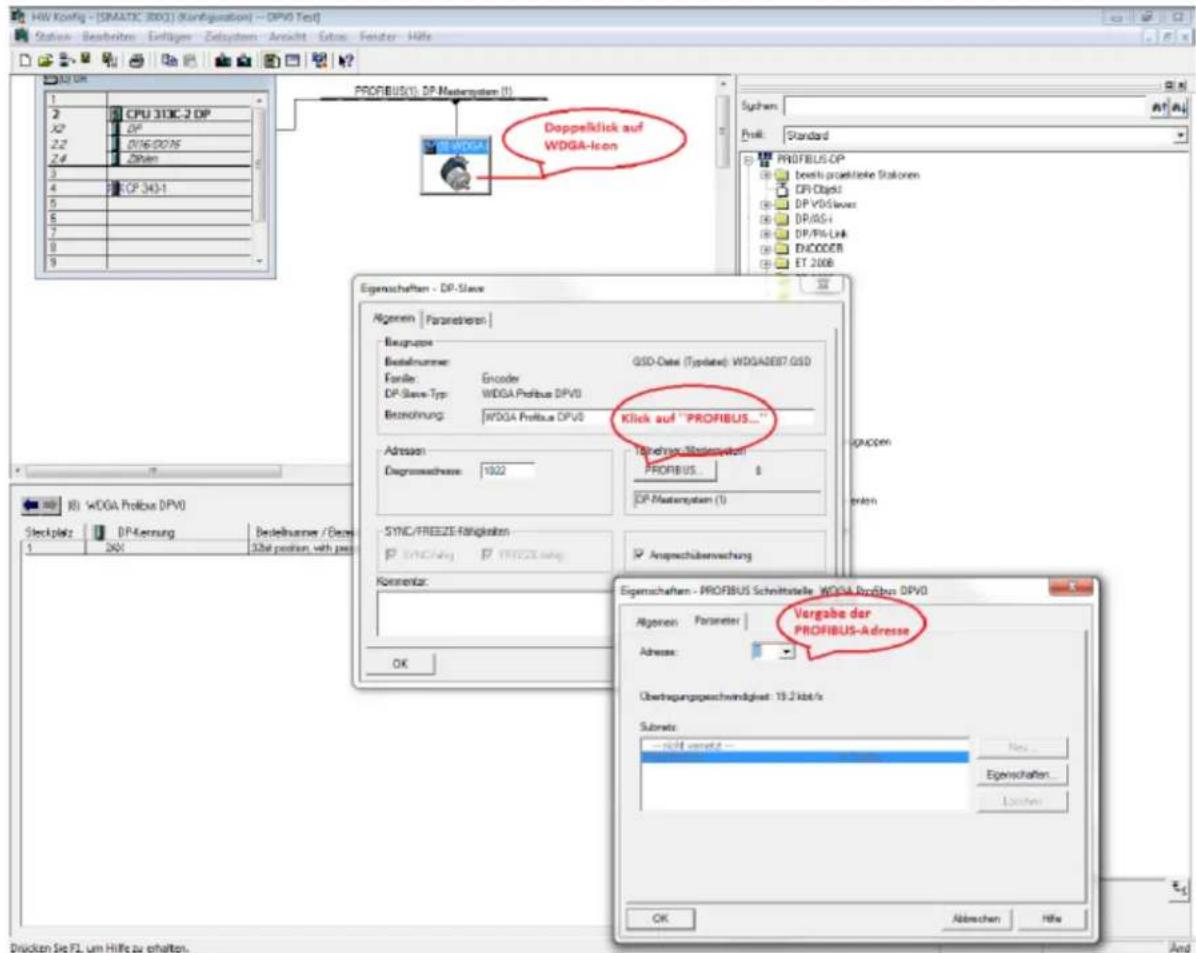Open the Extras menu

[x=333, y=37]
